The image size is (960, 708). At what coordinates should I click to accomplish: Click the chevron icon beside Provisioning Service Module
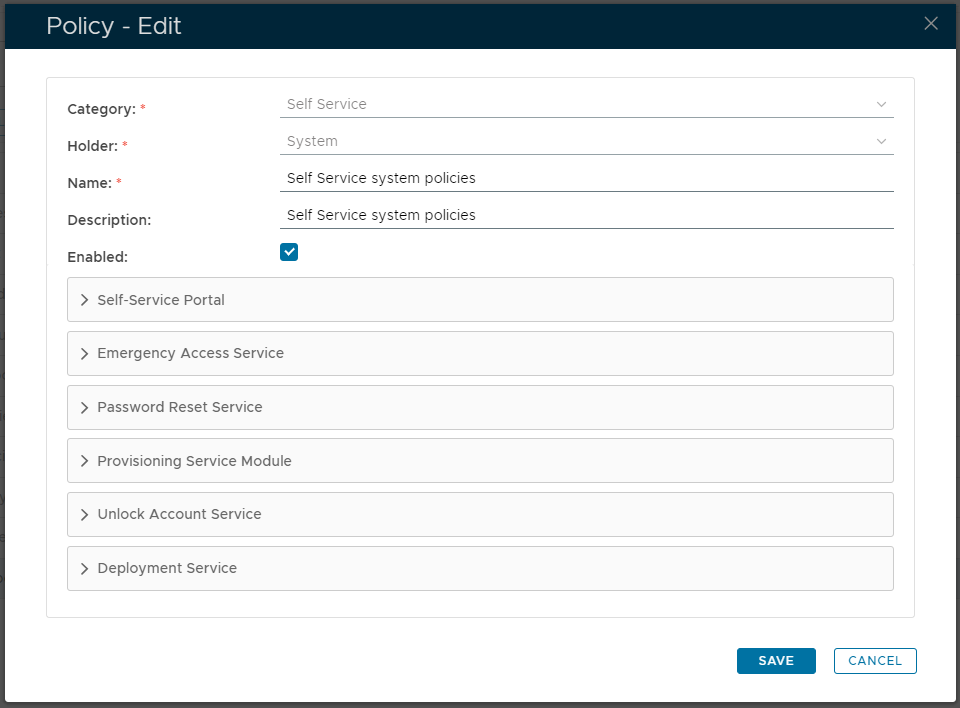(85, 461)
